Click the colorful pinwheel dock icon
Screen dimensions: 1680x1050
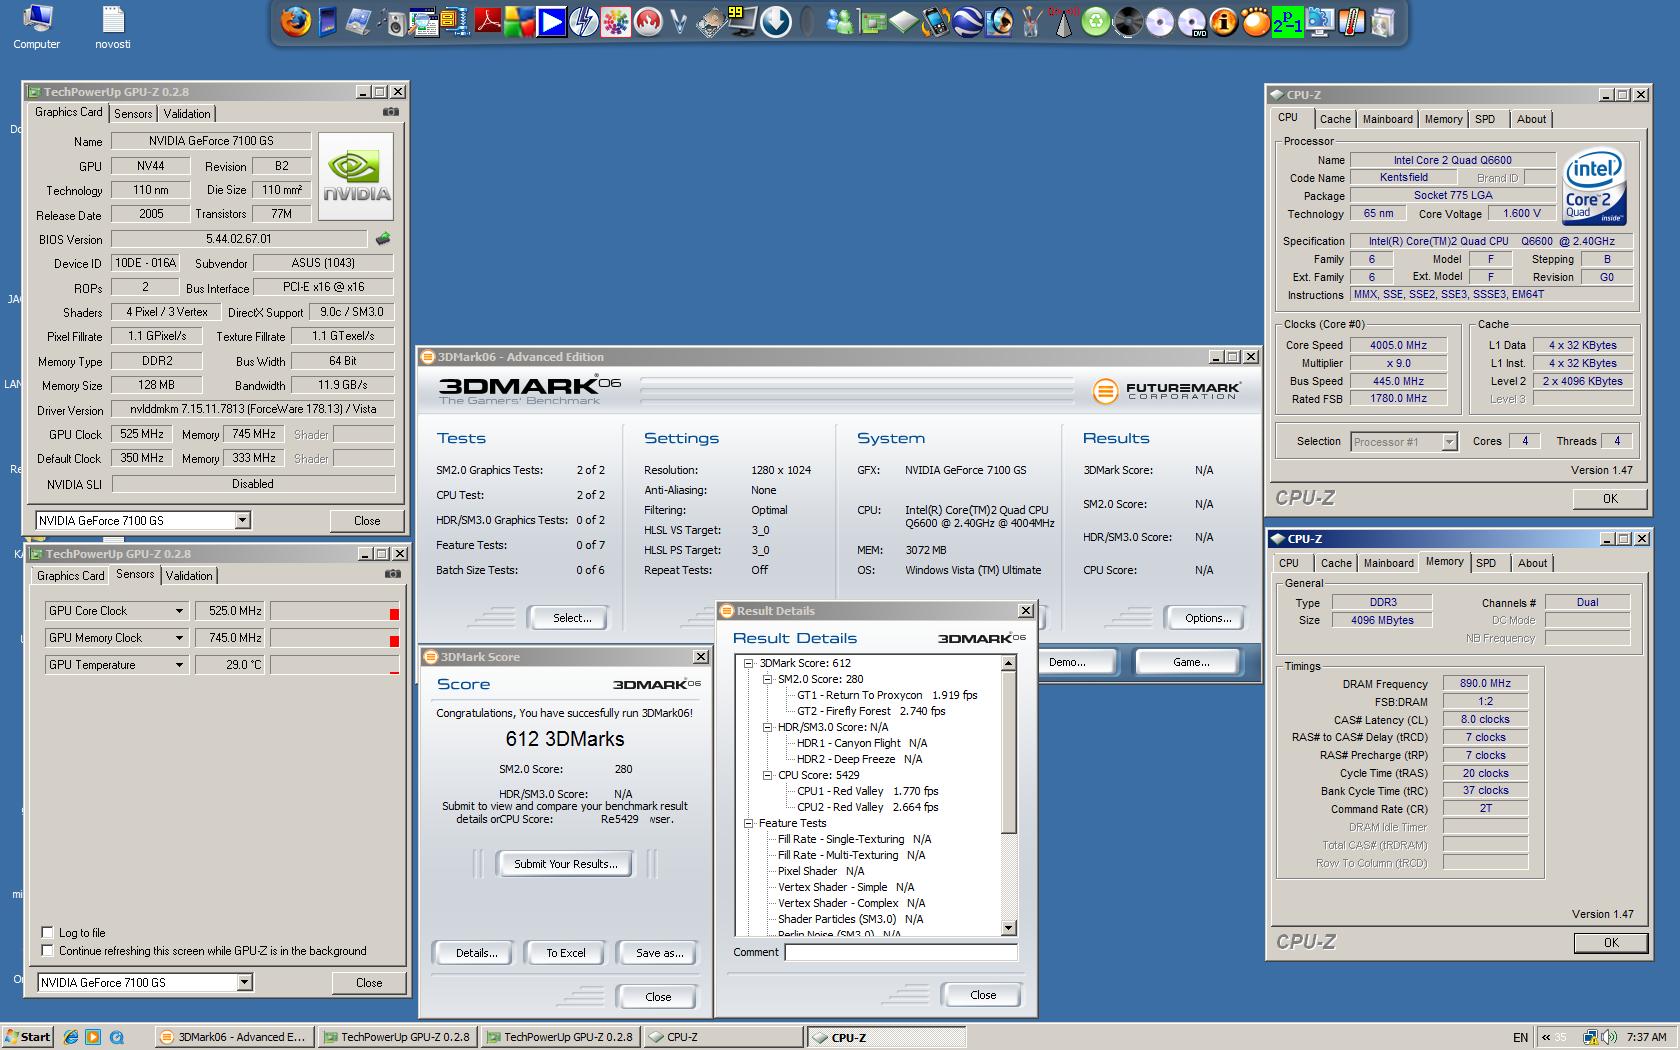tap(616, 22)
